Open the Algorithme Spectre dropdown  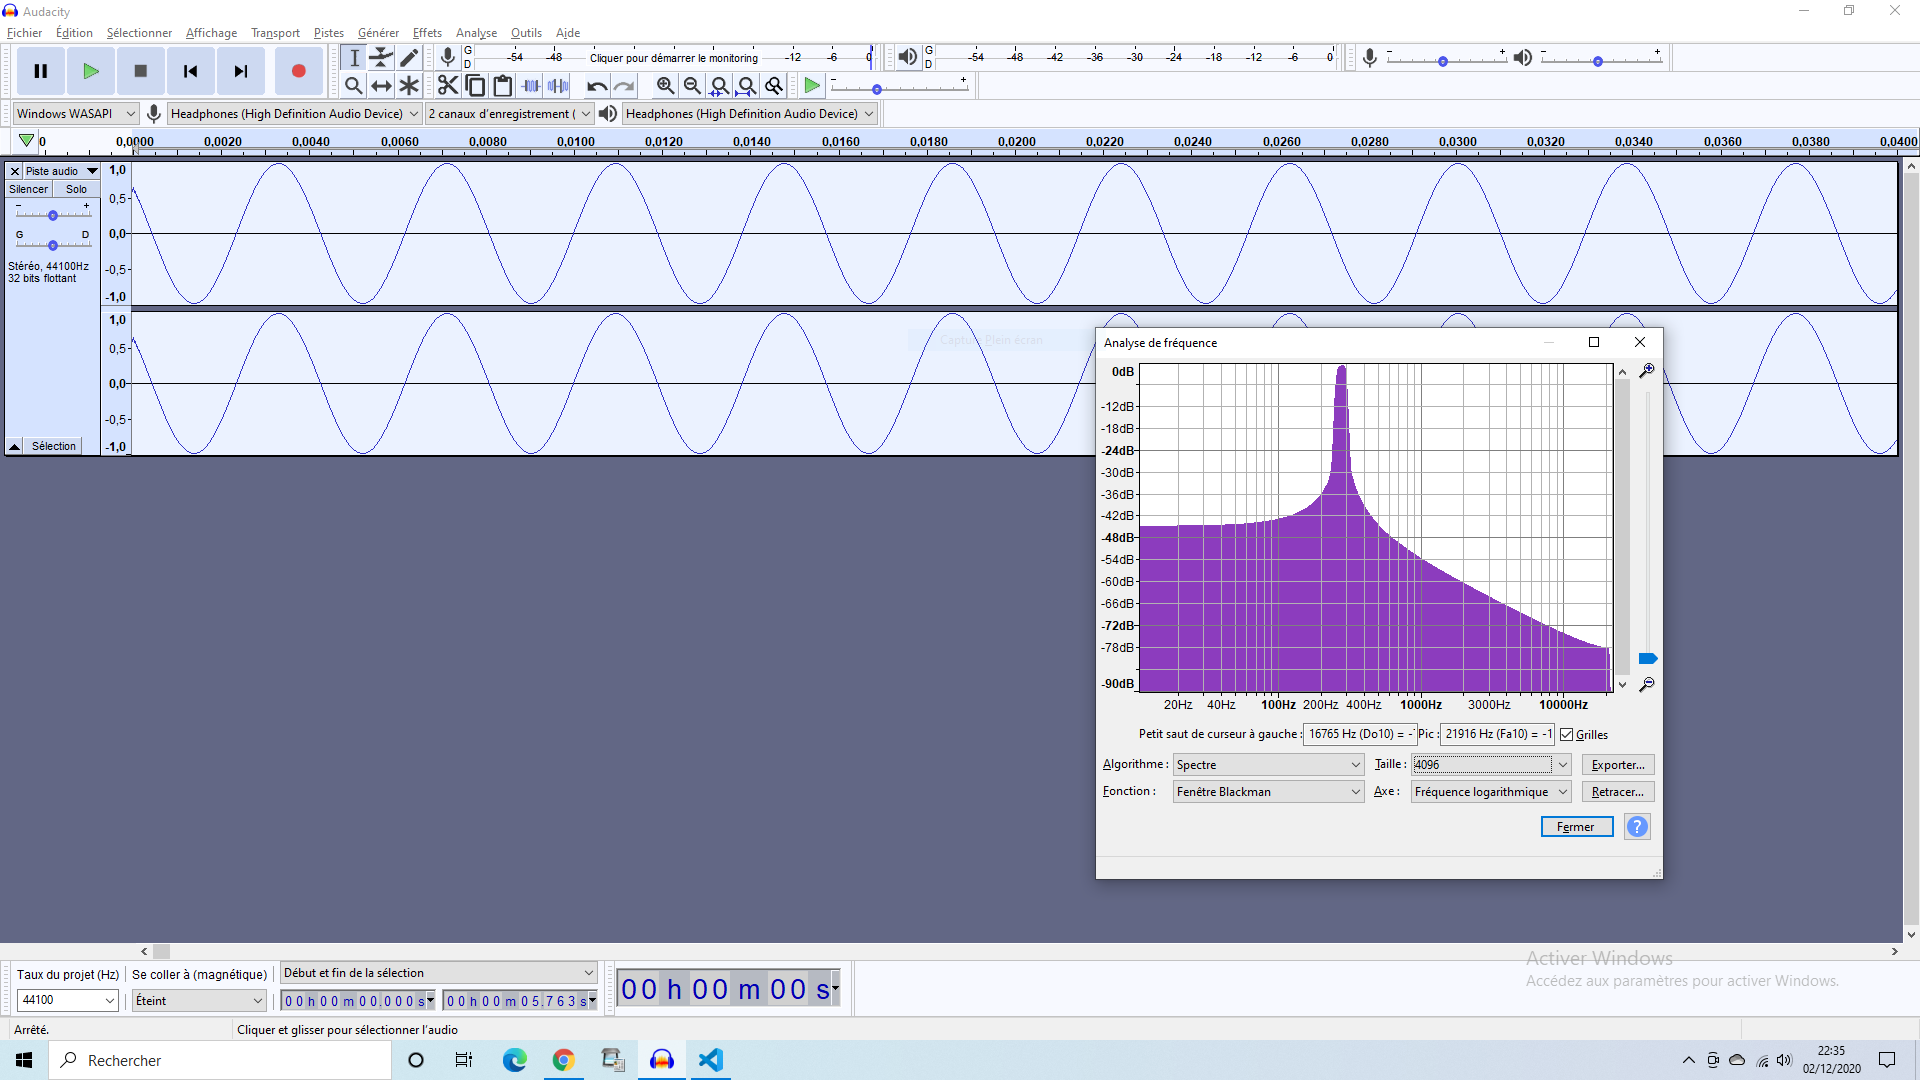click(1268, 765)
